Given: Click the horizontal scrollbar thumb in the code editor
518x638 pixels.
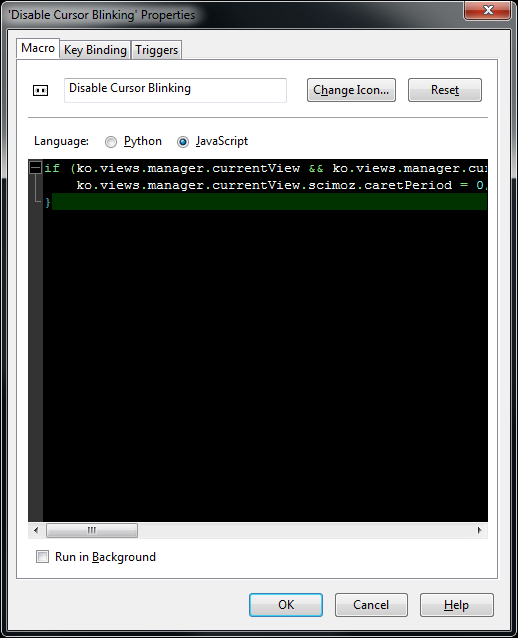Looking at the screenshot, I should coord(92,530).
